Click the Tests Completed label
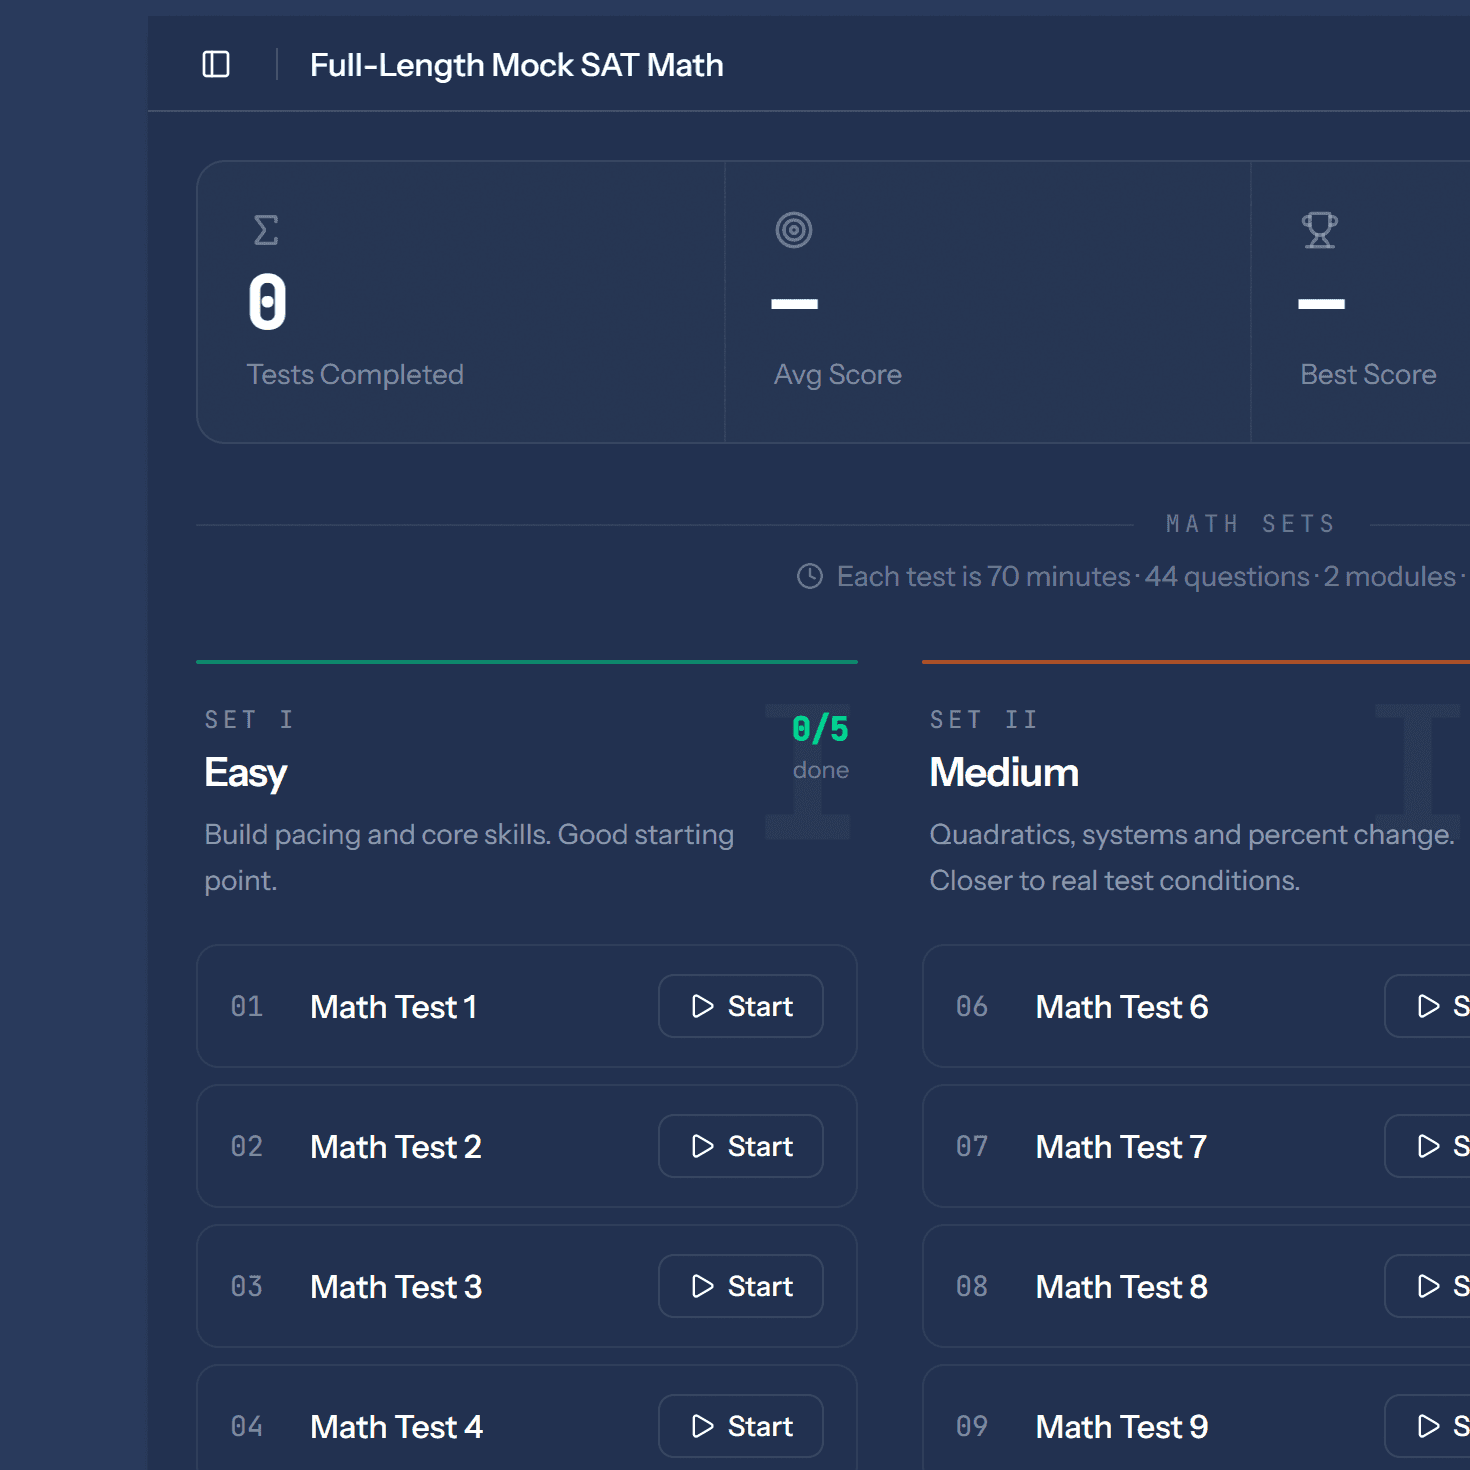The width and height of the screenshot is (1470, 1470). pyautogui.click(x=355, y=374)
